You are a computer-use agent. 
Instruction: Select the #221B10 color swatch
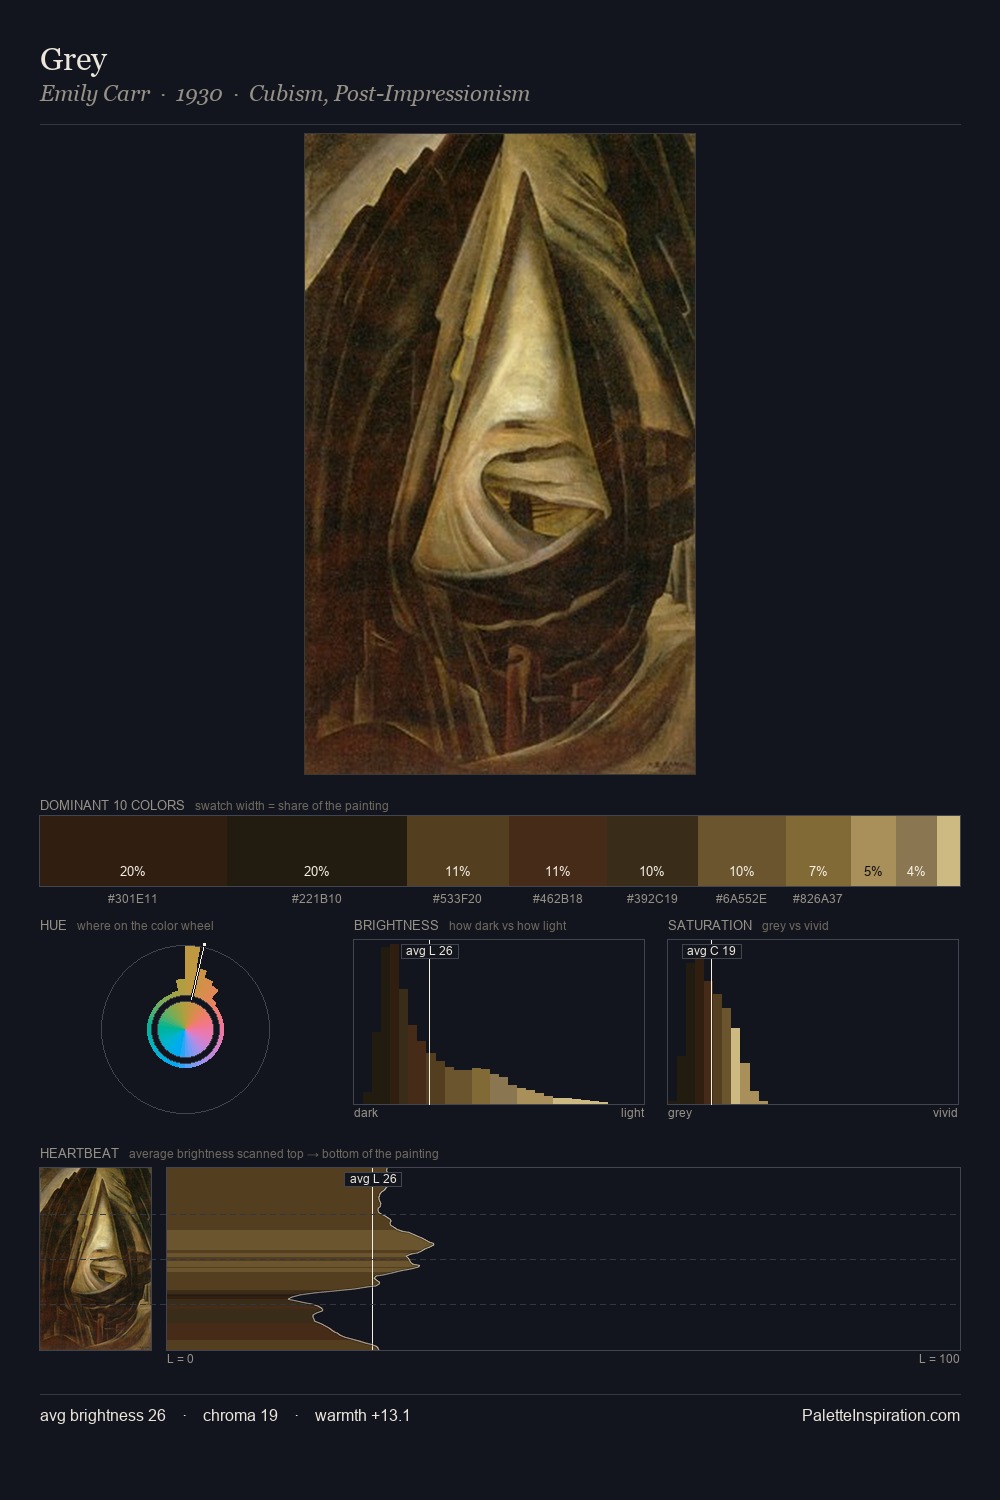pyautogui.click(x=317, y=851)
